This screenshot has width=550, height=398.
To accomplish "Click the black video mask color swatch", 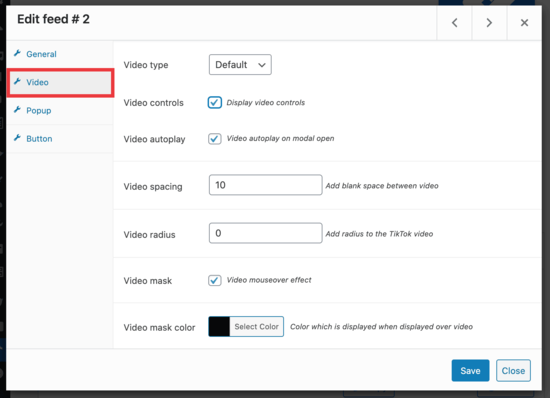I will click(x=219, y=326).
